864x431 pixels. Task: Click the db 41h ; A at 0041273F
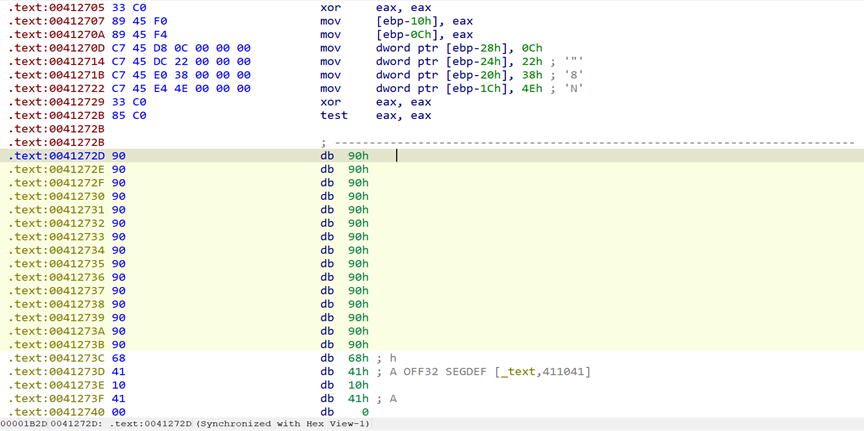pyautogui.click(x=358, y=398)
